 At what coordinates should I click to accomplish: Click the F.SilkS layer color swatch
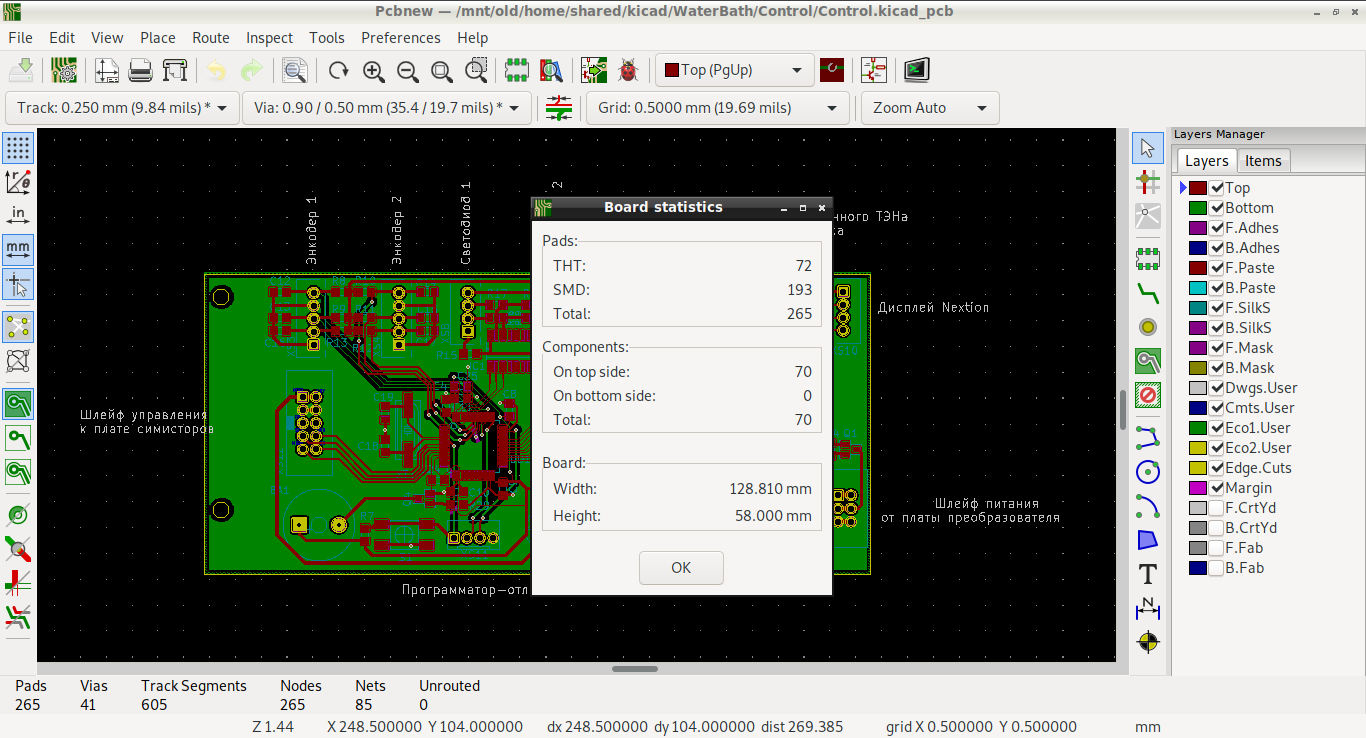click(1197, 308)
